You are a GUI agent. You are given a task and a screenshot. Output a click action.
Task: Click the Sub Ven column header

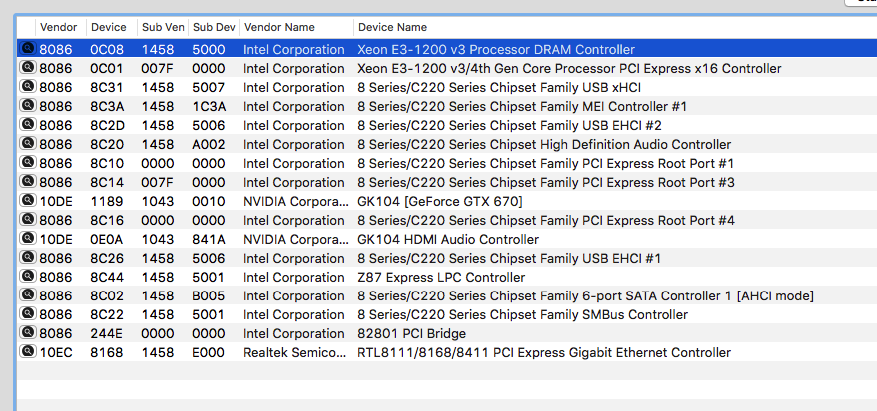coord(161,27)
